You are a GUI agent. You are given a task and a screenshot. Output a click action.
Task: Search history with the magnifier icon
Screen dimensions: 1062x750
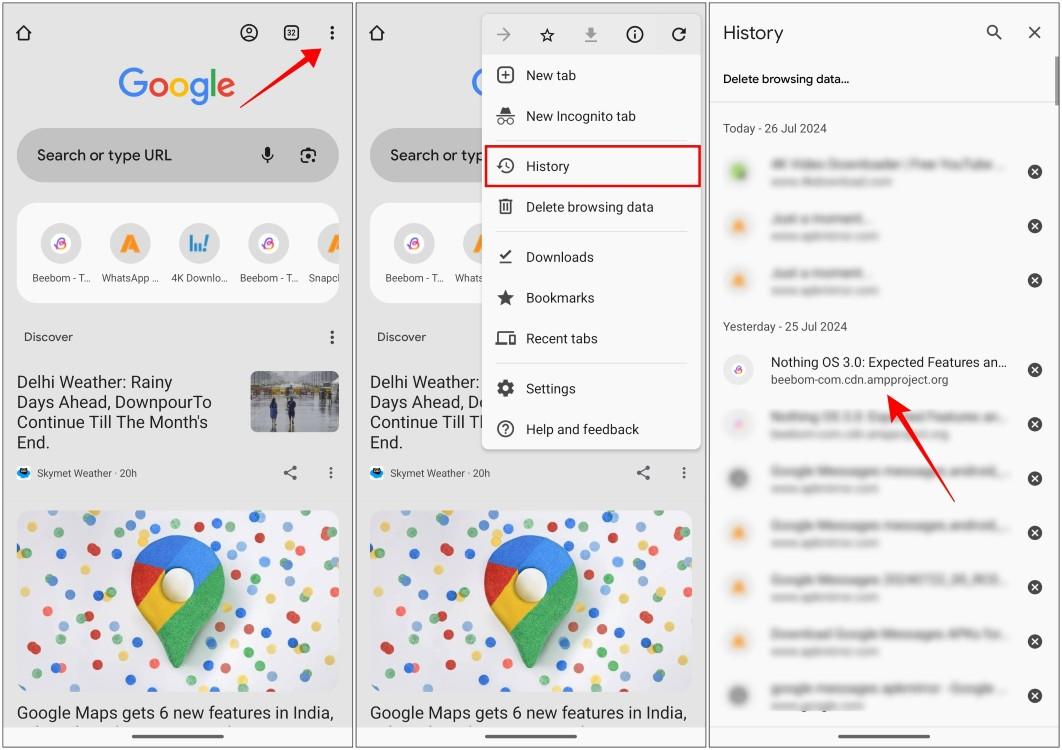(x=994, y=32)
